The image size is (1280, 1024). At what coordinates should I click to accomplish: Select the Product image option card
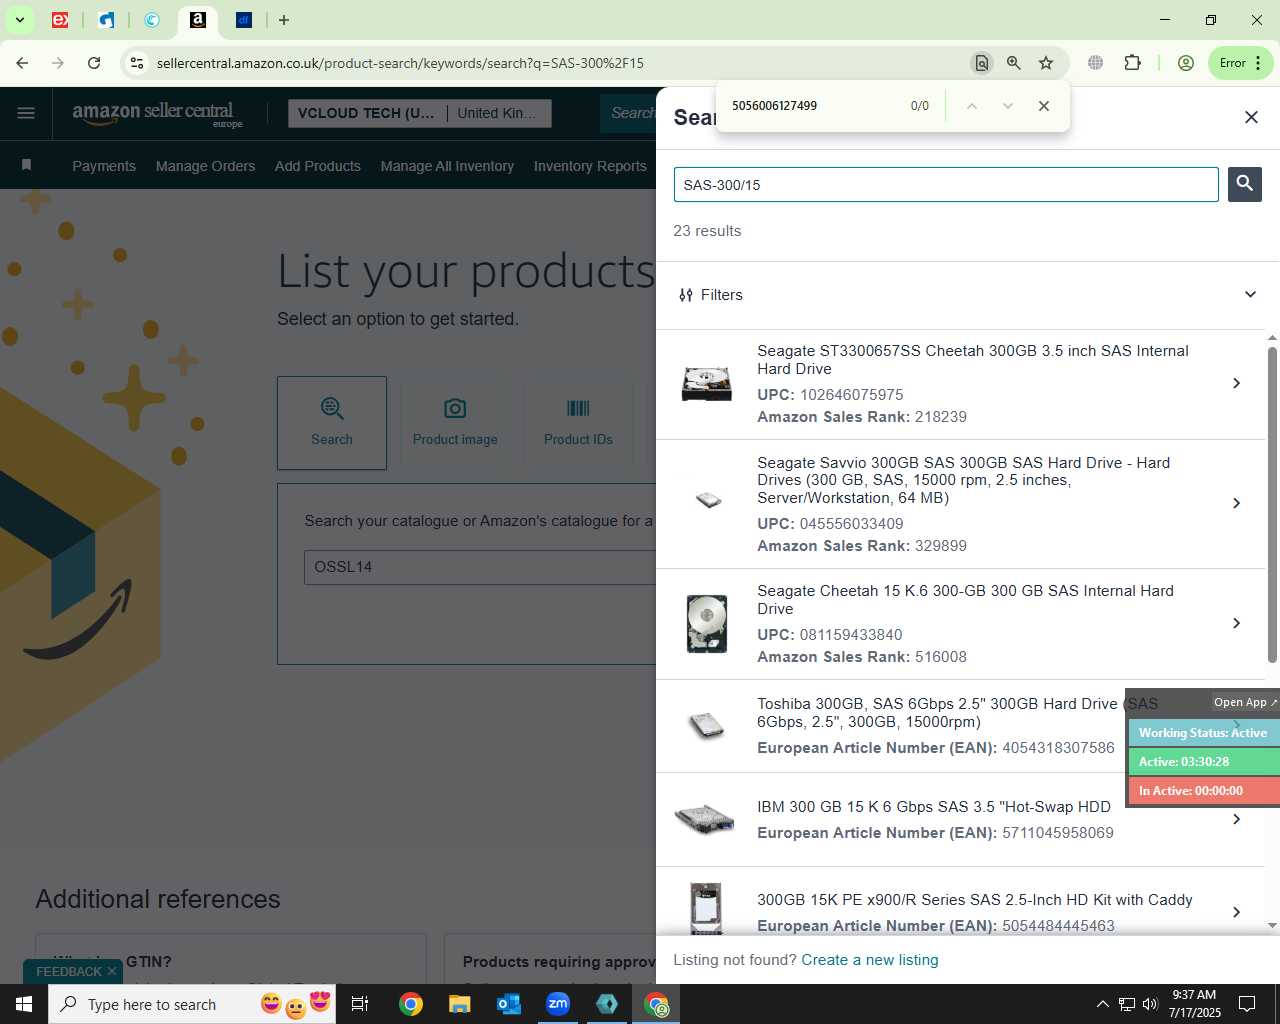pos(455,423)
